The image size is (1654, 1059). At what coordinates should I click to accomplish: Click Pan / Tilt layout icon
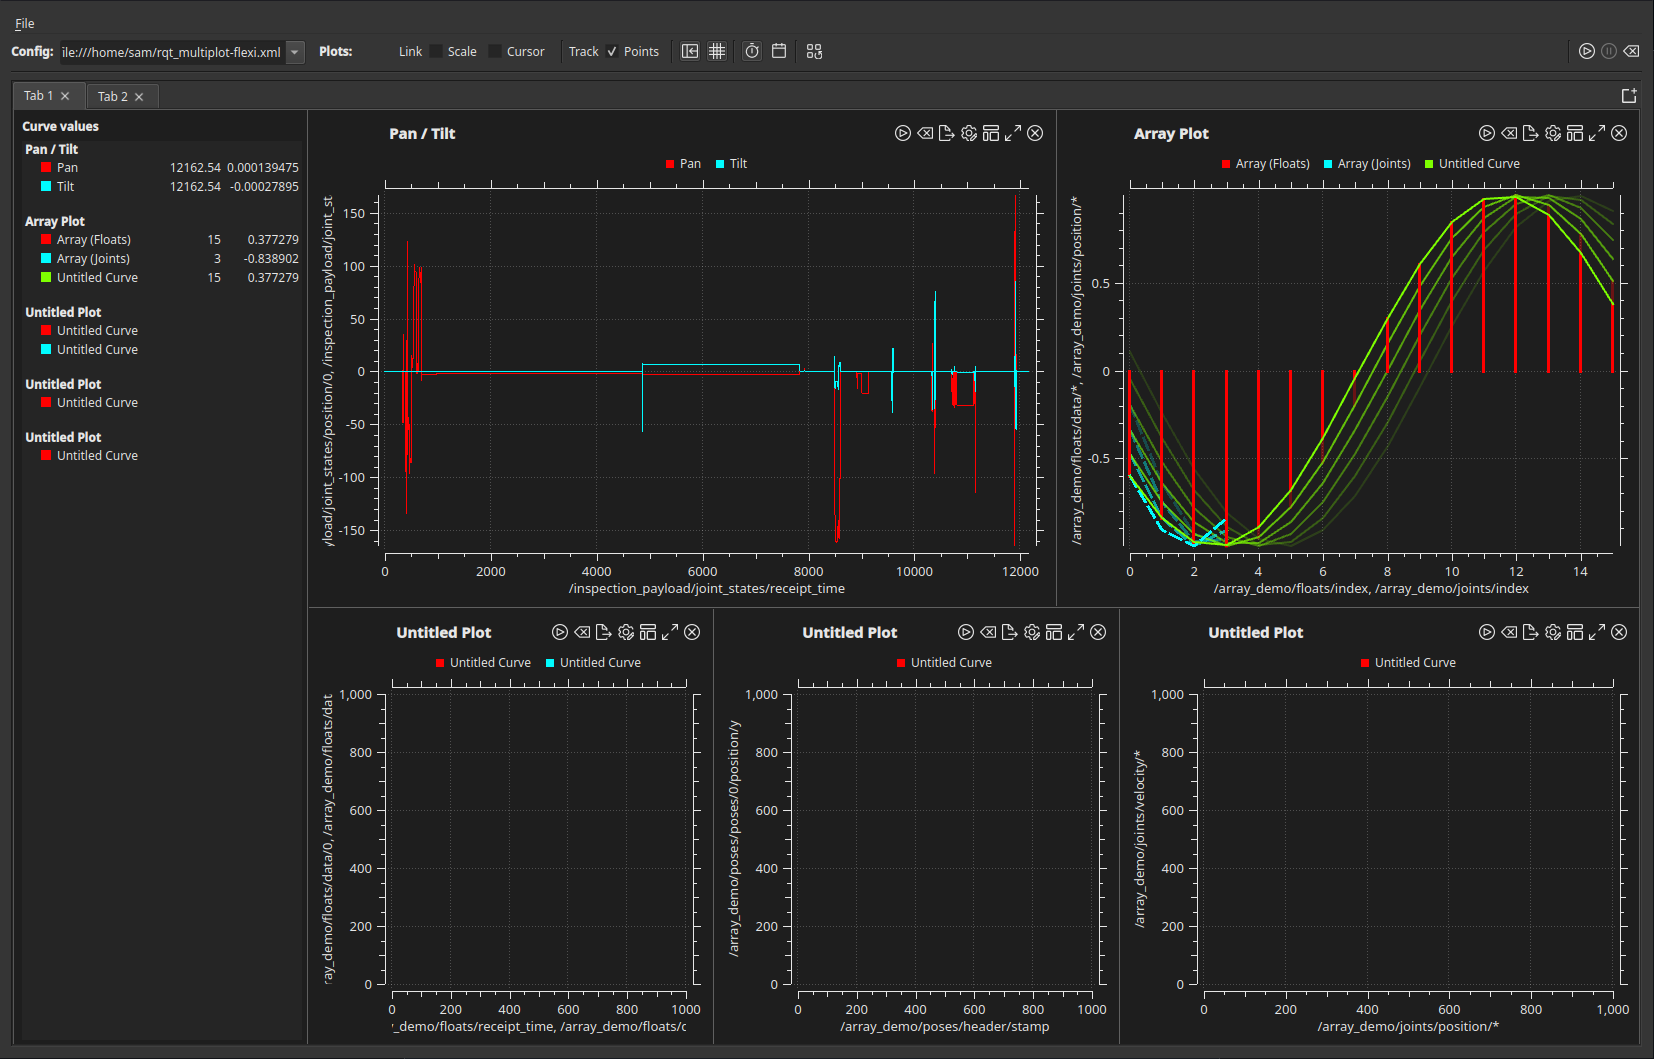pos(991,133)
